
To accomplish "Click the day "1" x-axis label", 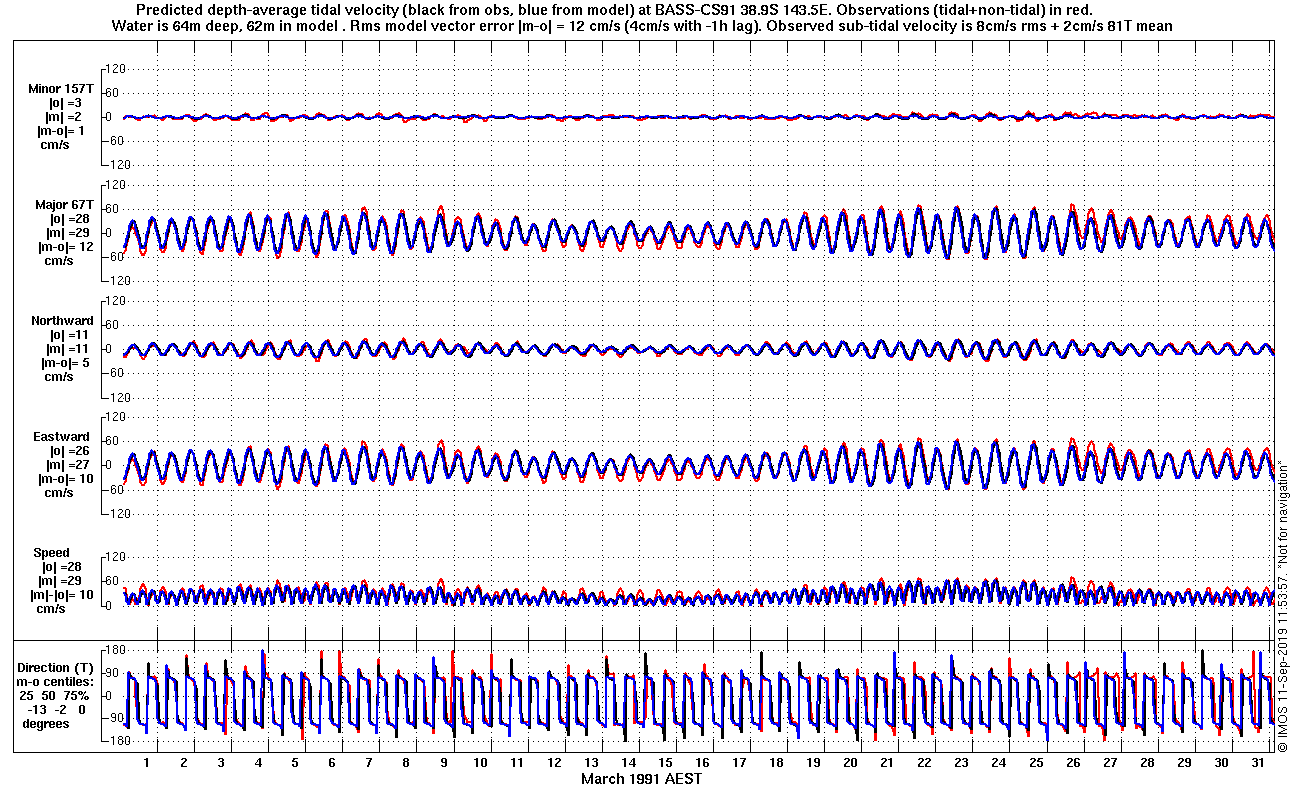I will point(147,763).
